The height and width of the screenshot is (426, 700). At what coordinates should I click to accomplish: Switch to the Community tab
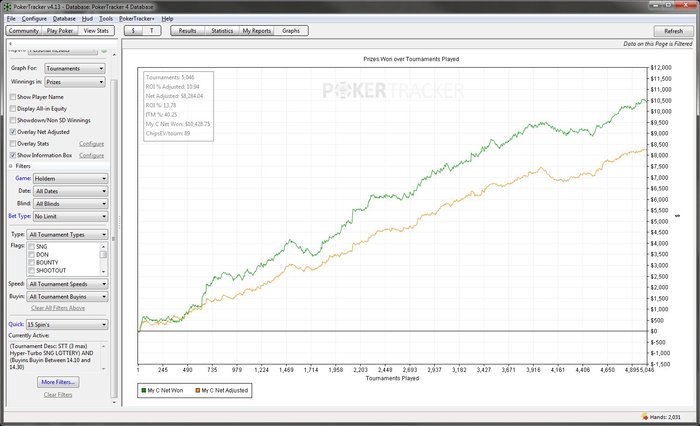pyautogui.click(x=24, y=31)
